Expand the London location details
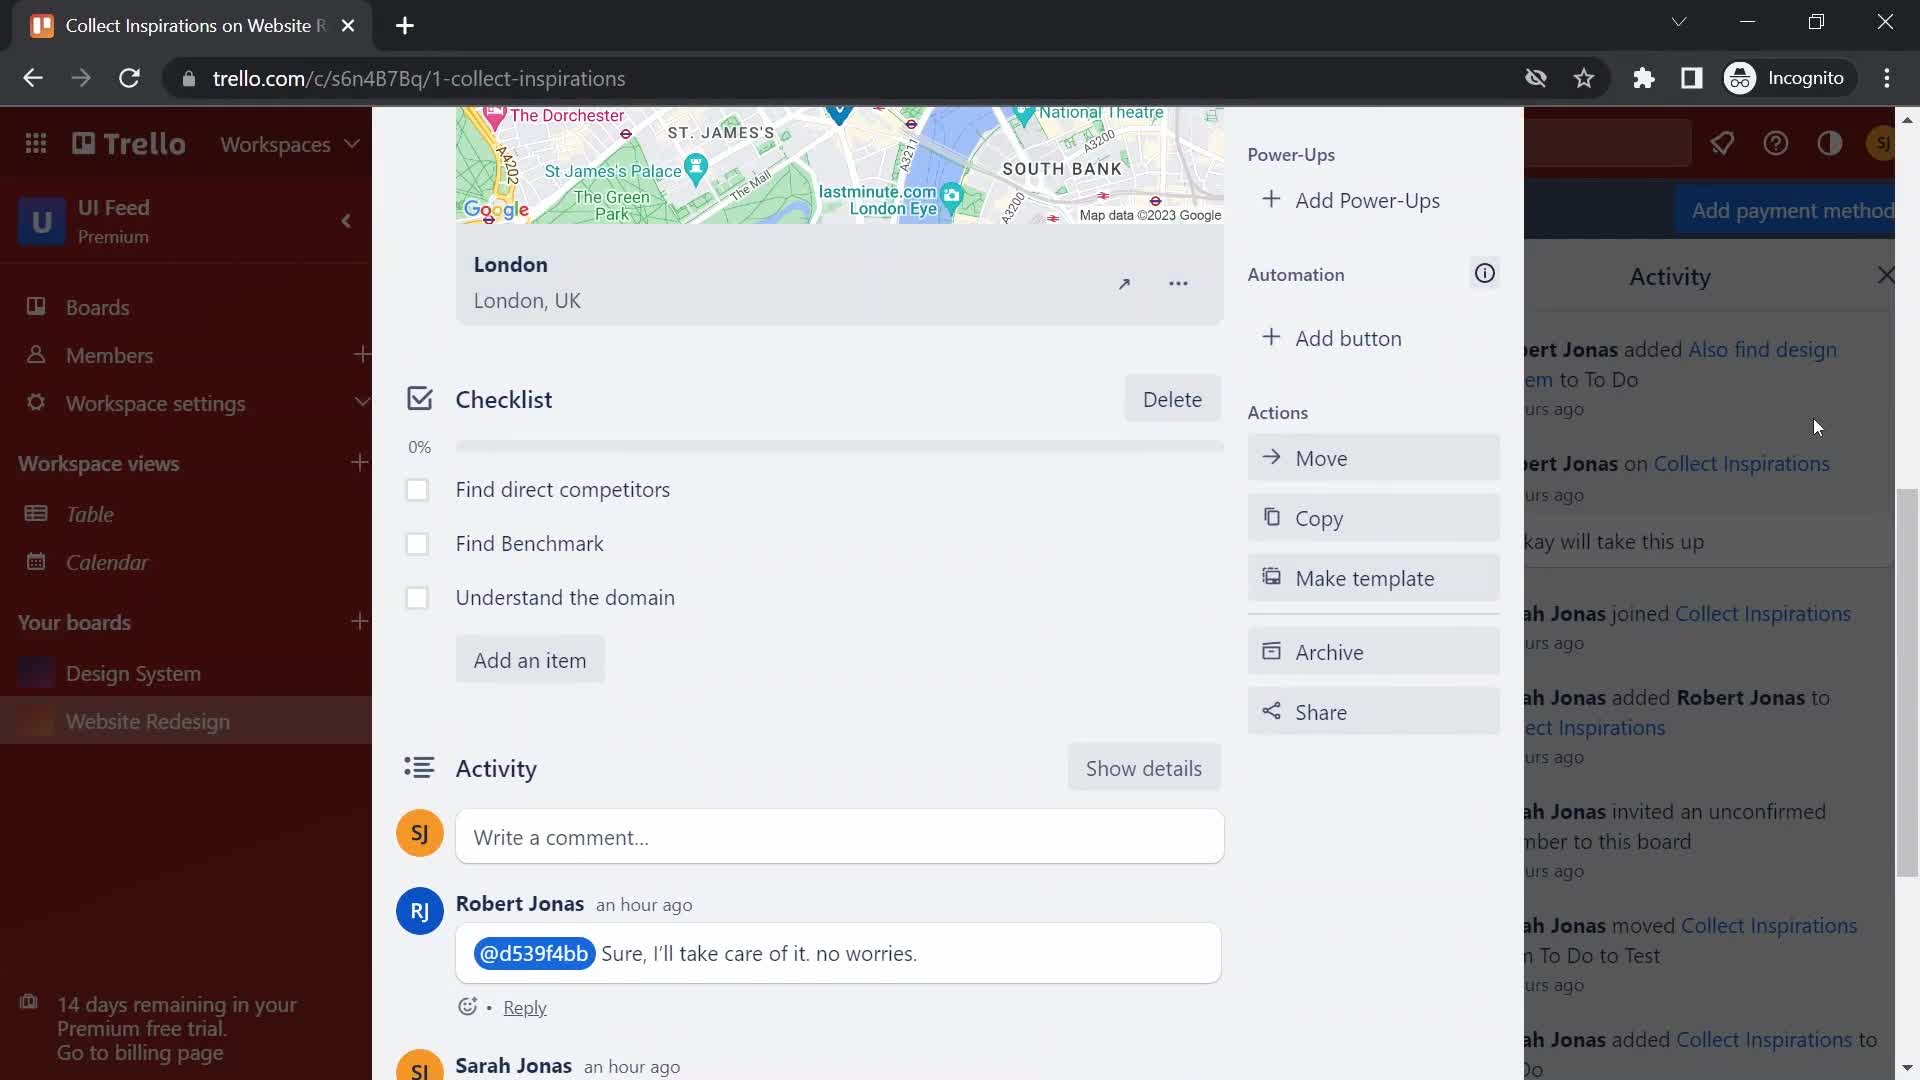 (1124, 282)
